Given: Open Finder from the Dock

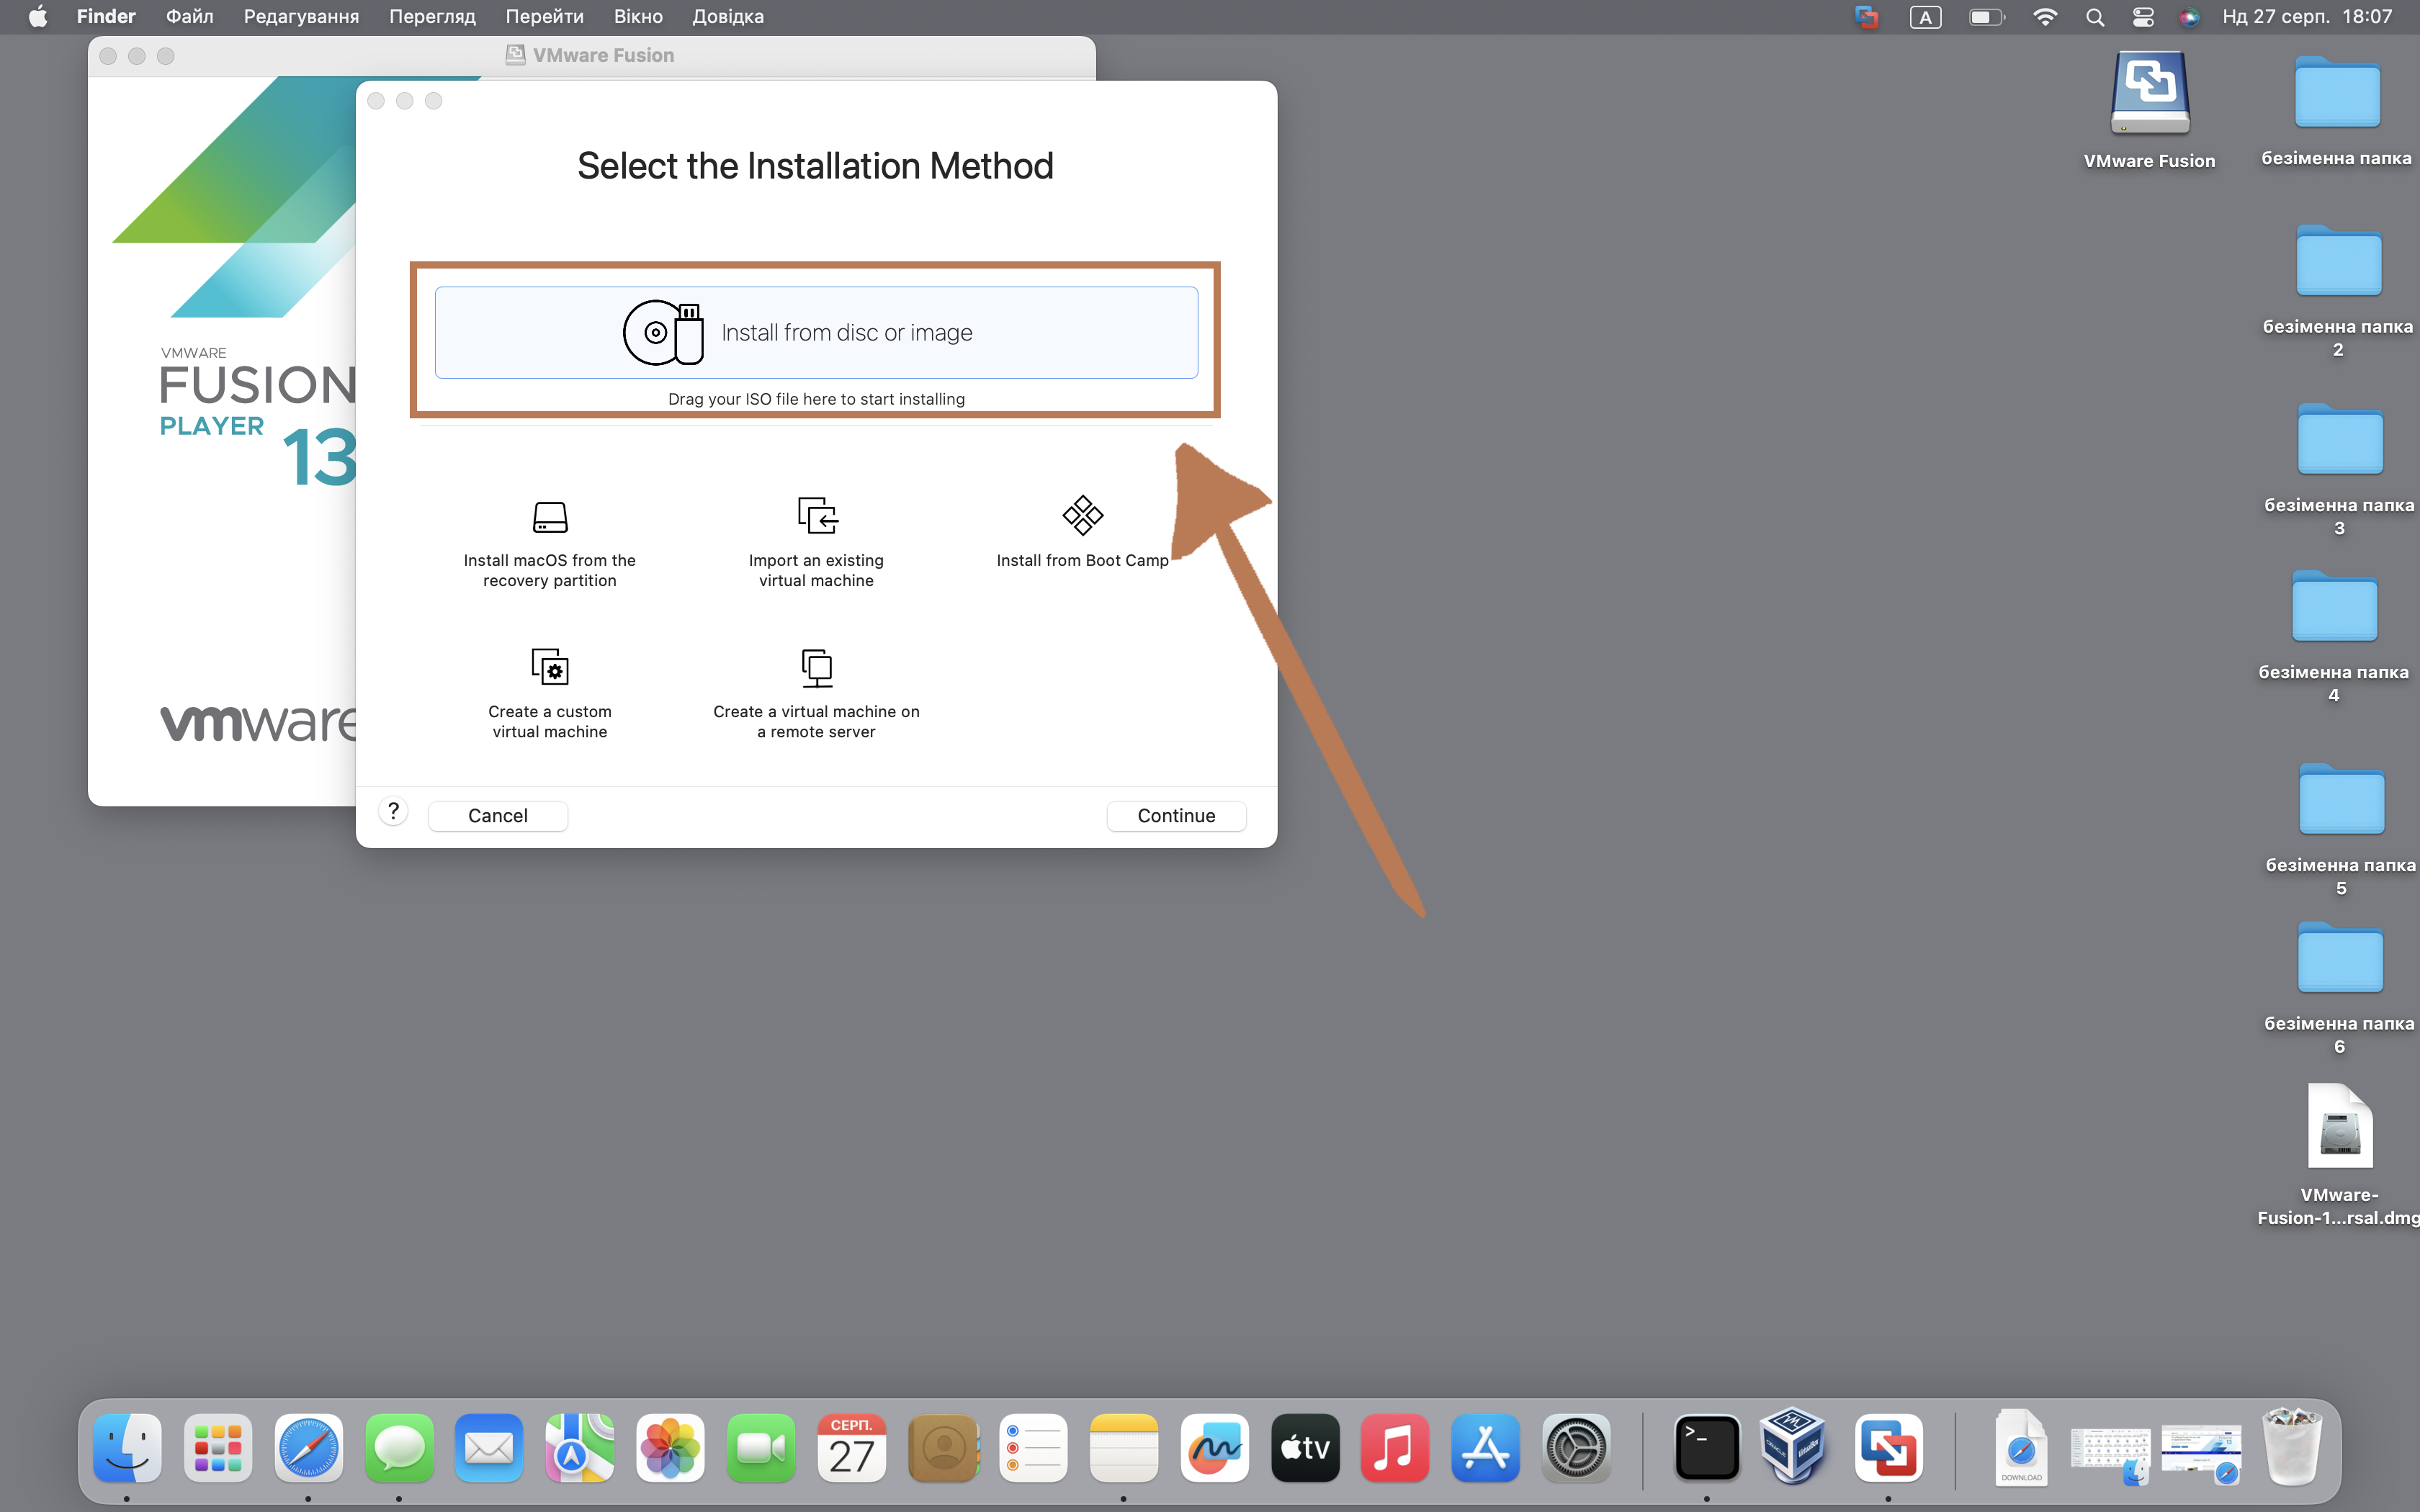Looking at the screenshot, I should pyautogui.click(x=127, y=1447).
